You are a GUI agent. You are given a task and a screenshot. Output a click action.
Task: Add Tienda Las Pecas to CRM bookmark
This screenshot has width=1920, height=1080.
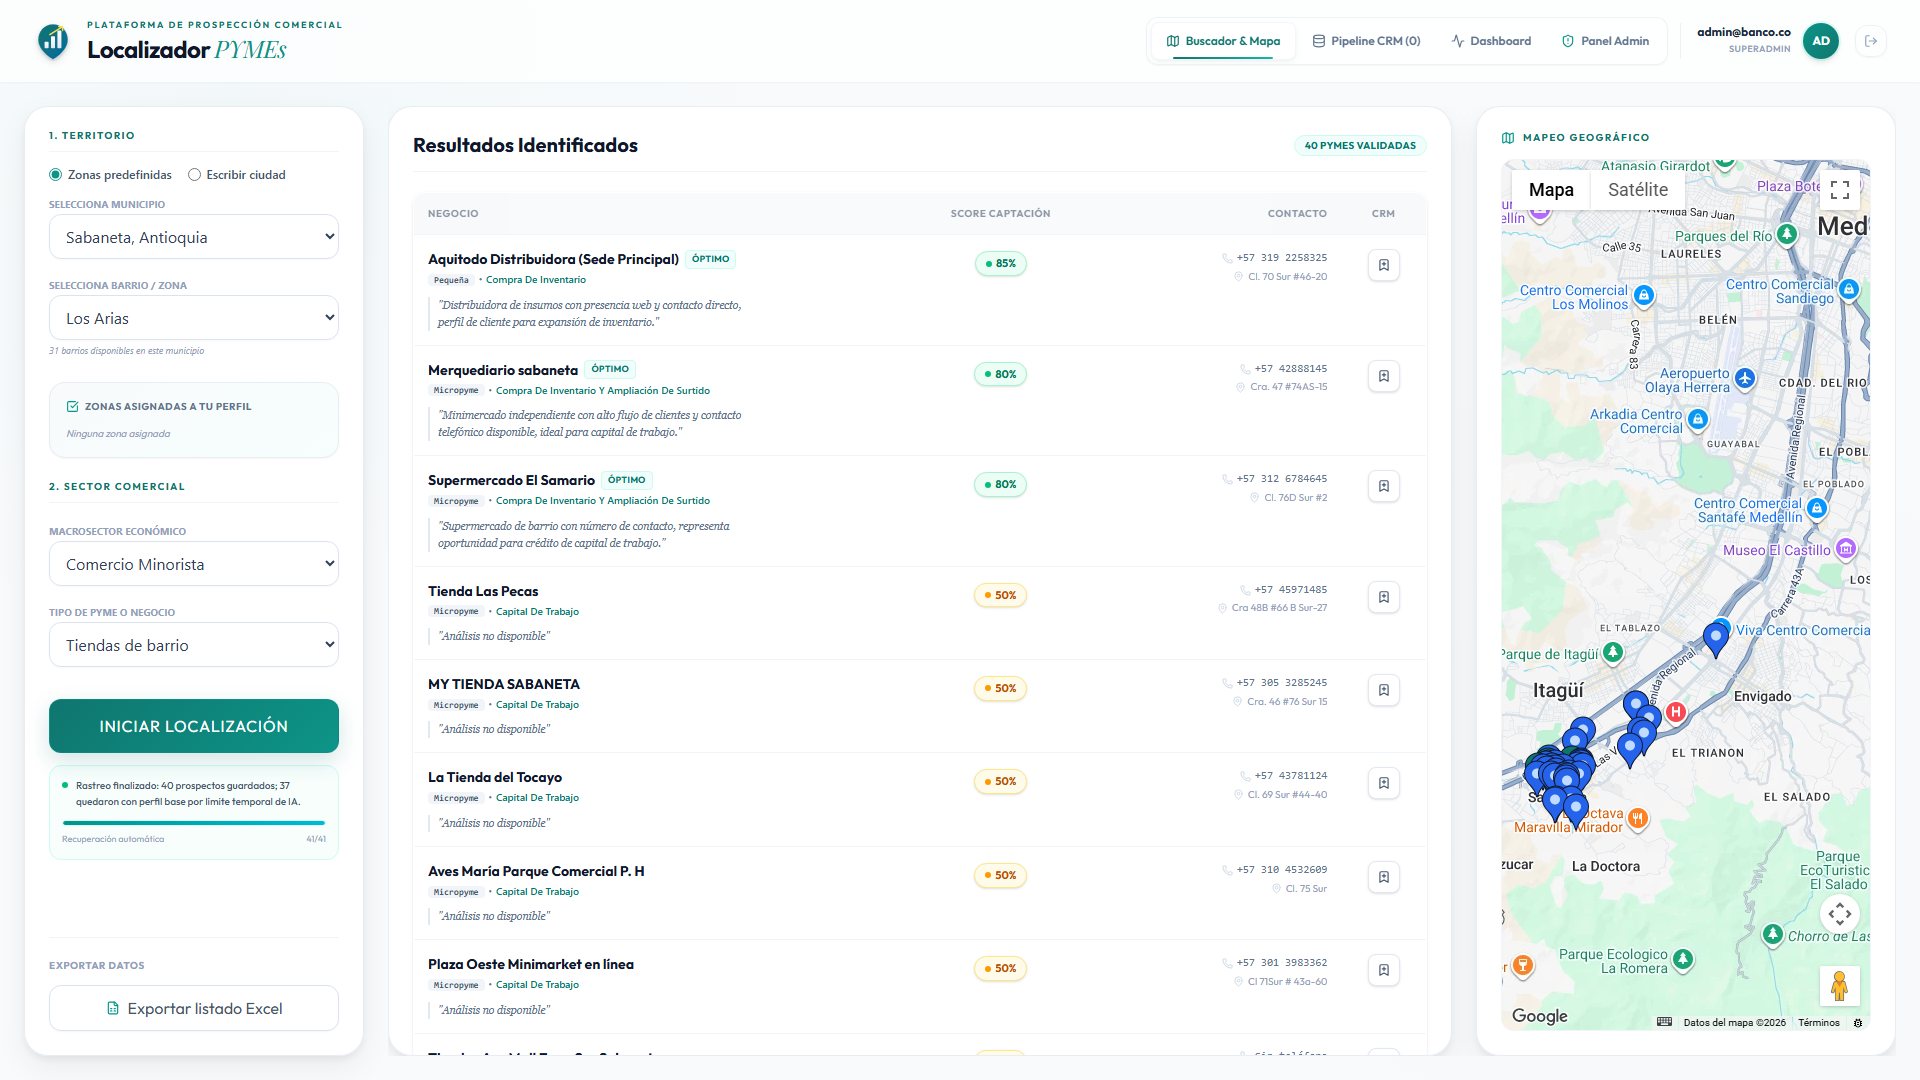click(x=1384, y=597)
